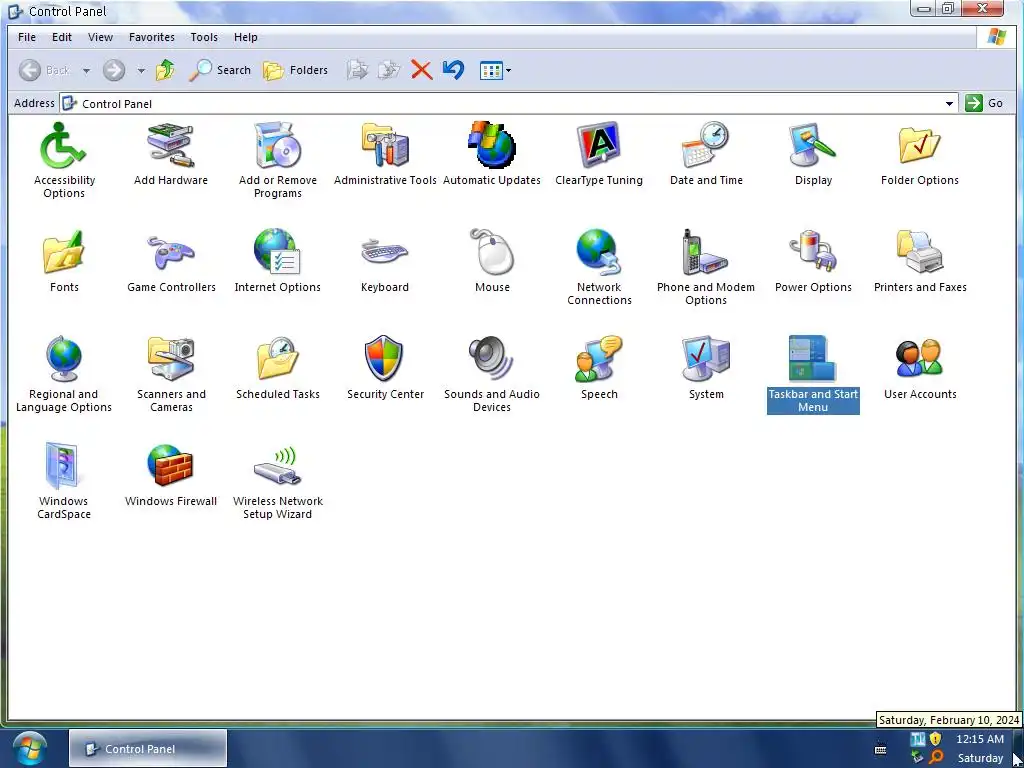Select the Mouse applet icon
1024x768 pixels.
(492, 261)
